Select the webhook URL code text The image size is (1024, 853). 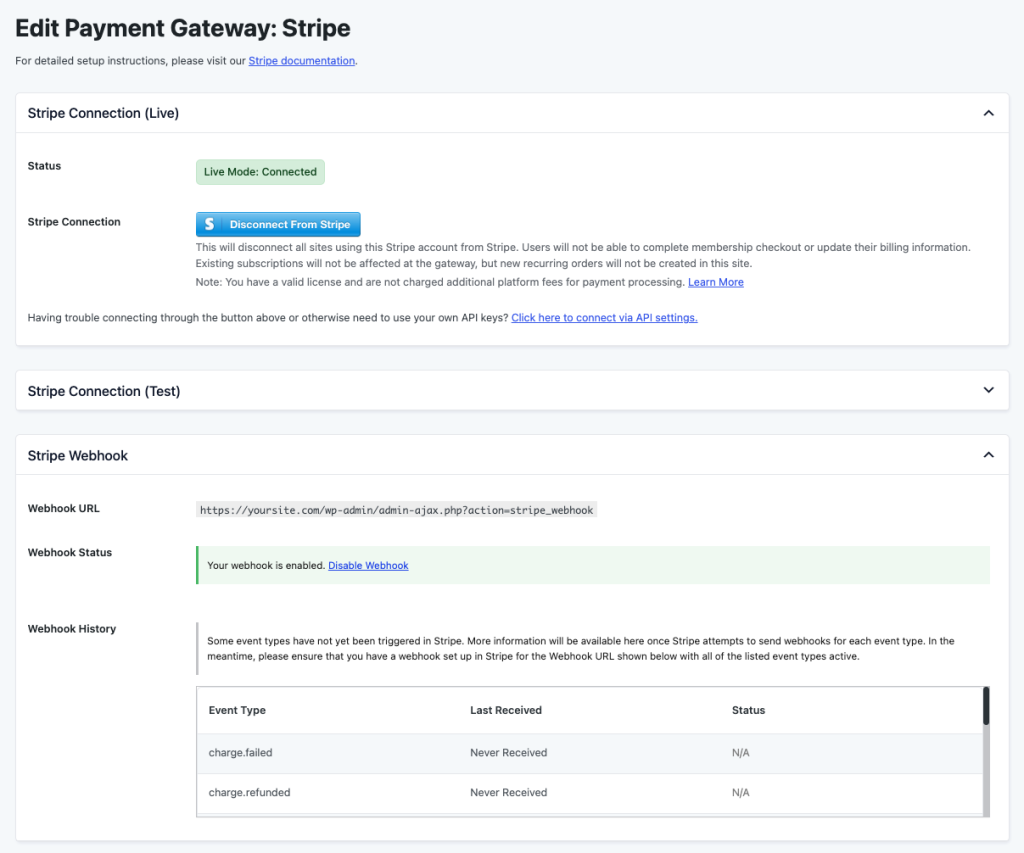tap(396, 510)
